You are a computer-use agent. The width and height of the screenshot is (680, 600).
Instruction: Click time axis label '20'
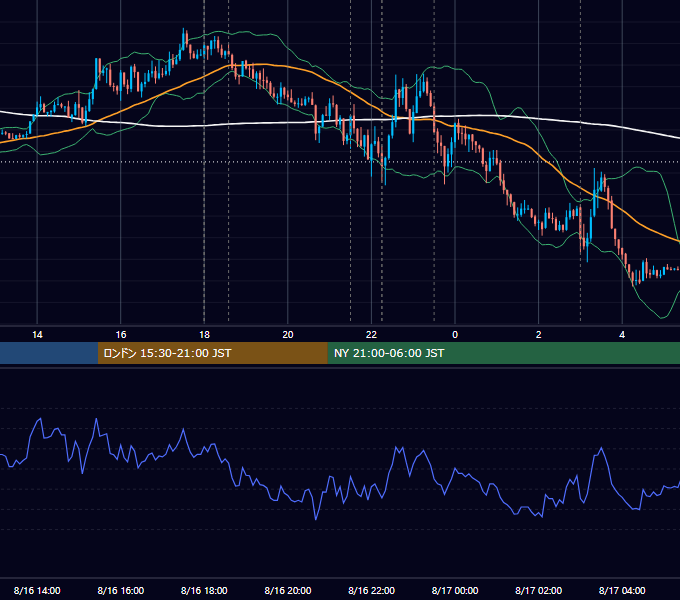click(x=288, y=335)
